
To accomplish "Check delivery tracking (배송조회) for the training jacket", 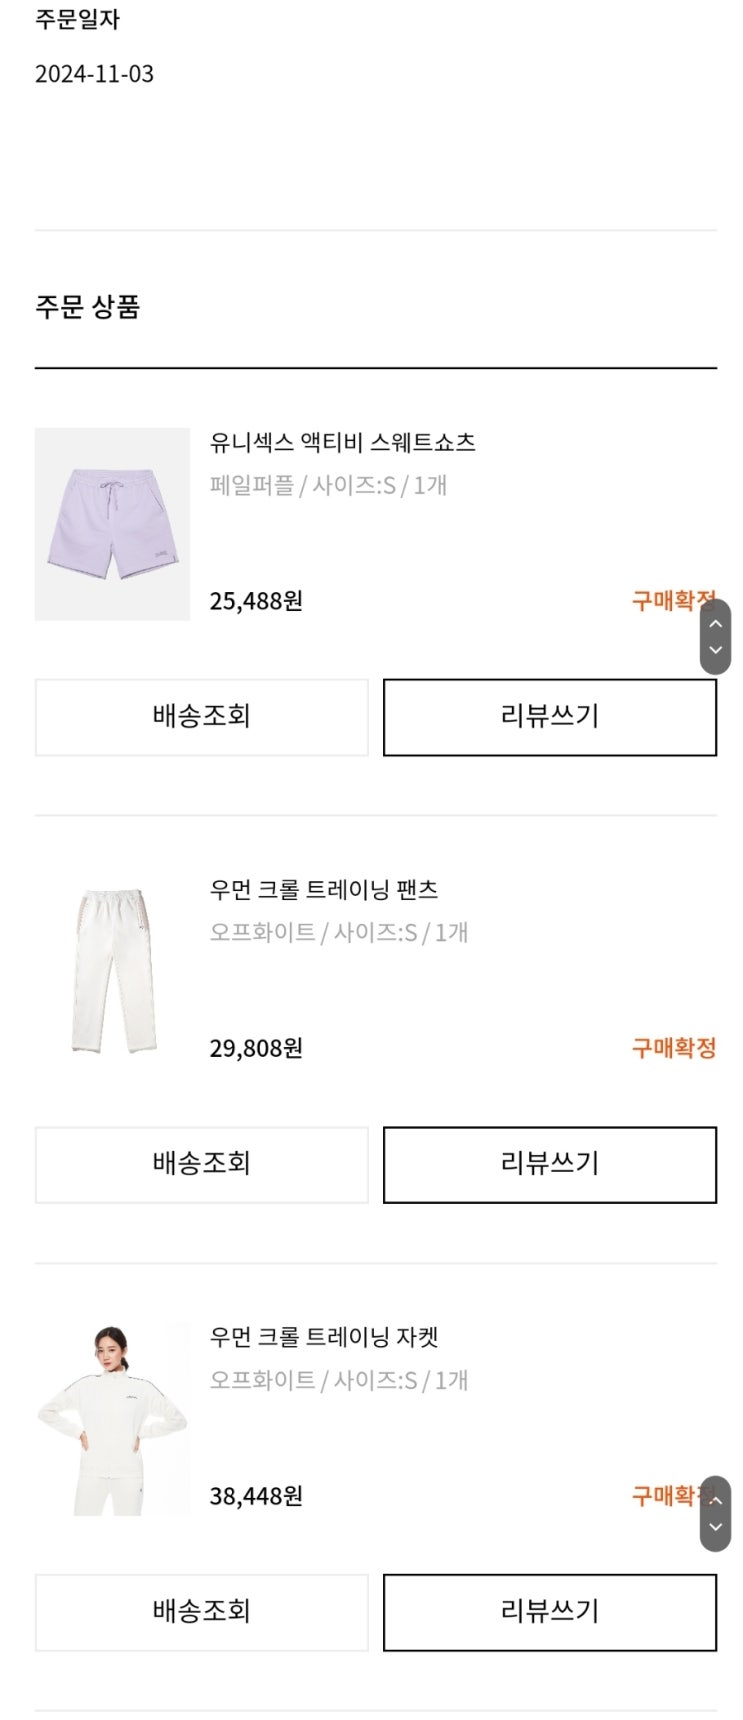I will (x=202, y=1612).
